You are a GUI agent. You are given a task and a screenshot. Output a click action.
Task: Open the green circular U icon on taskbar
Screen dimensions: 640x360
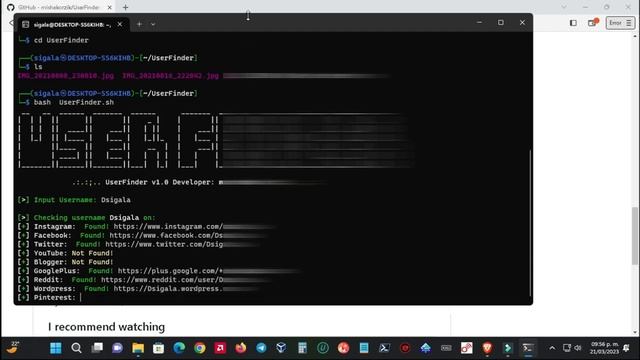point(323,348)
